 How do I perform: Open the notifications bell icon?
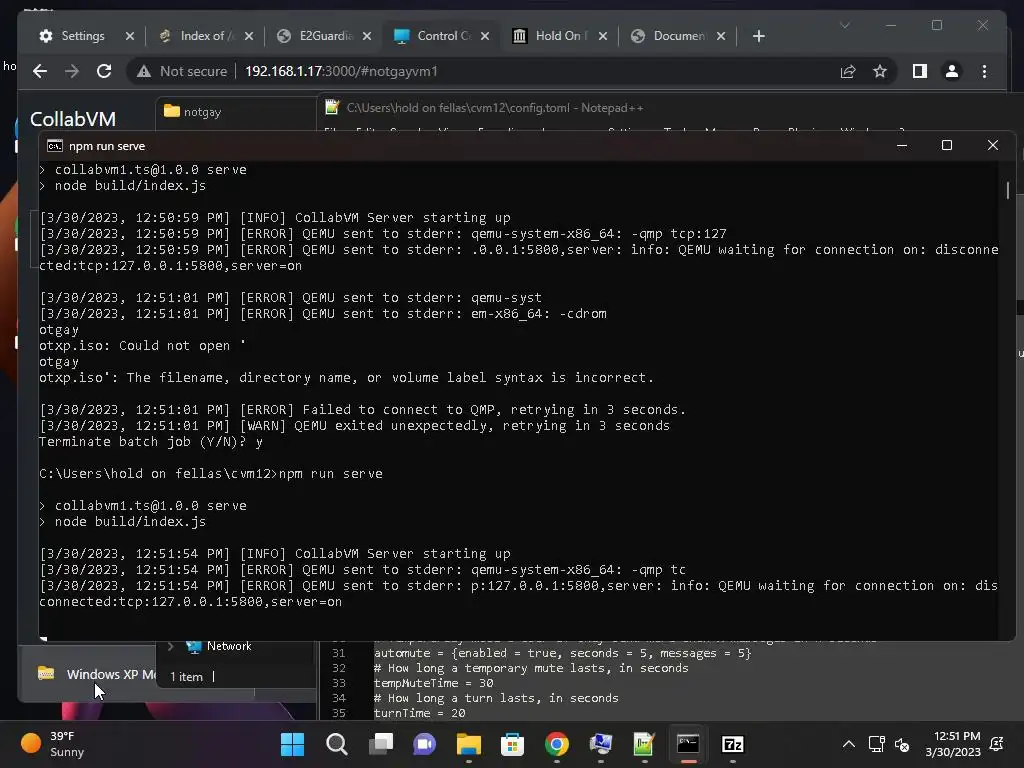tap(997, 744)
